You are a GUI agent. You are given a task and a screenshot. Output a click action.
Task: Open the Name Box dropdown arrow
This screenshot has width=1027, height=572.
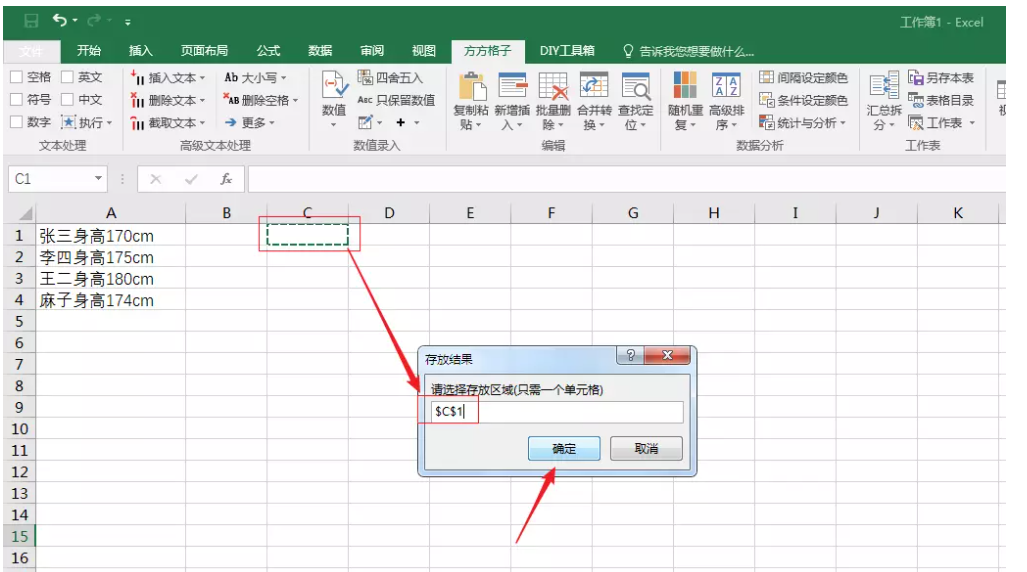pos(98,178)
